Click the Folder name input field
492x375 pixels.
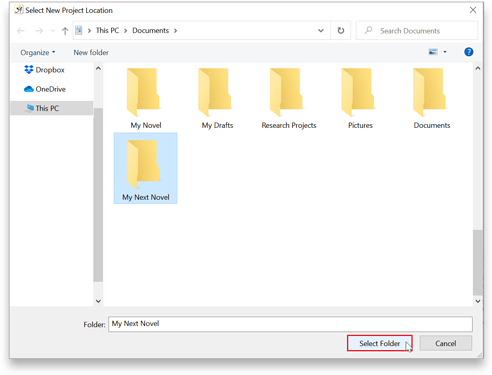290,324
